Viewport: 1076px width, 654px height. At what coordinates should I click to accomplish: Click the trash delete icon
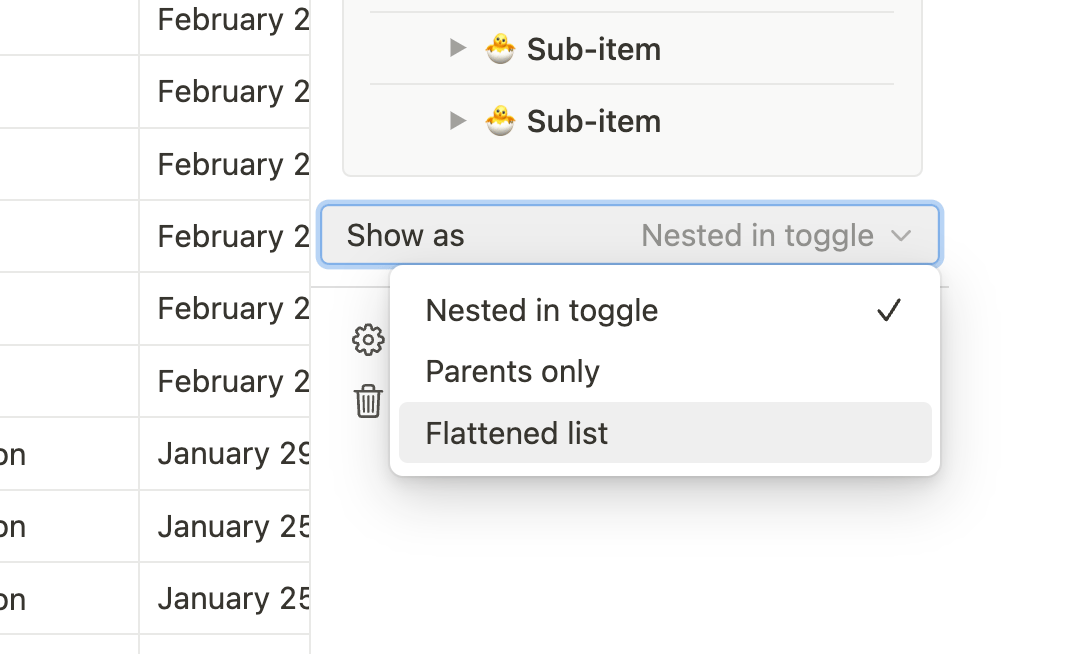click(x=369, y=400)
